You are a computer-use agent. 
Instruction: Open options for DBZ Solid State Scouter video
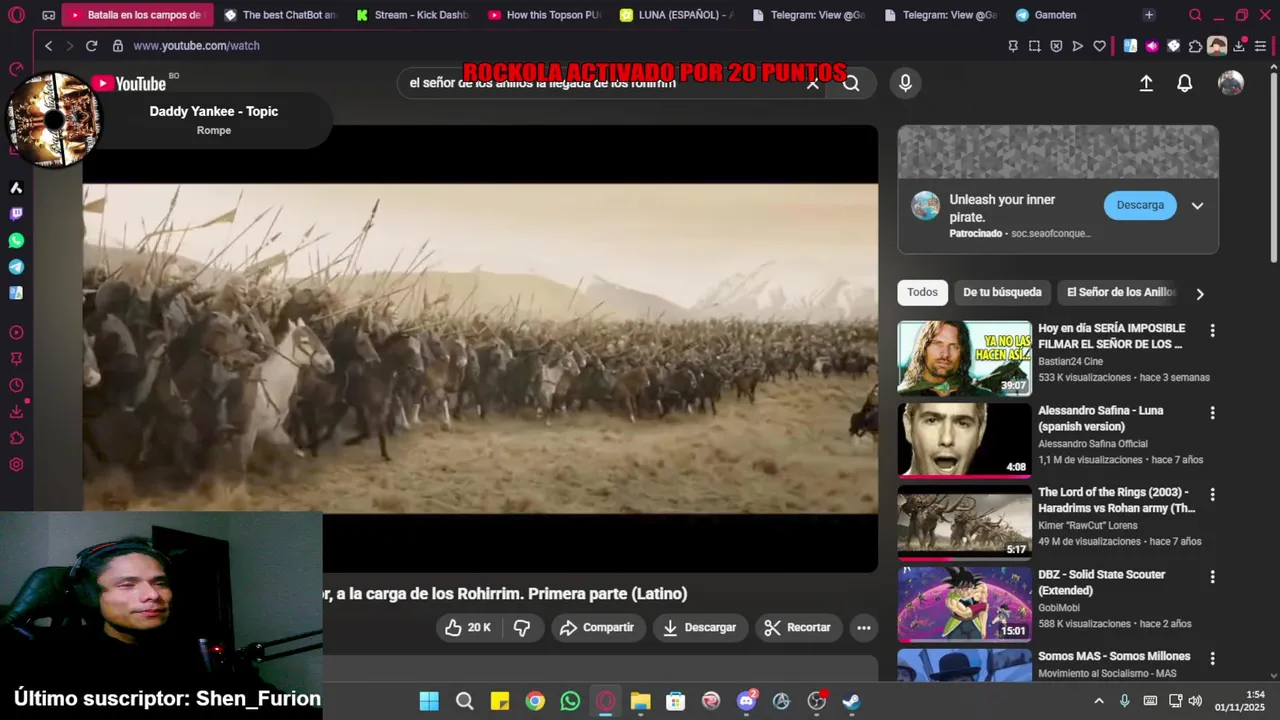pos(1212,576)
